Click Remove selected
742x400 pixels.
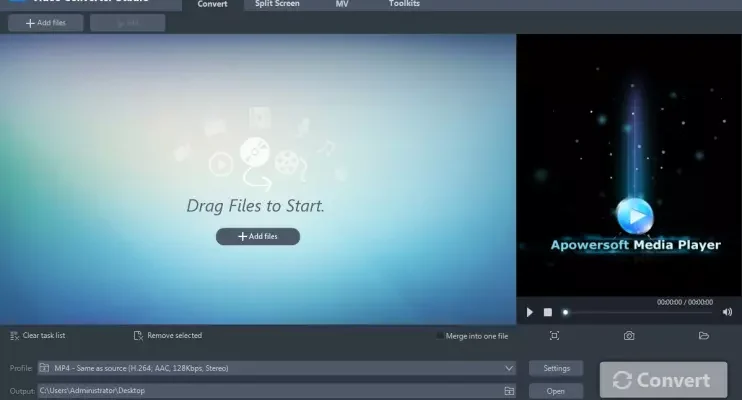click(168, 336)
